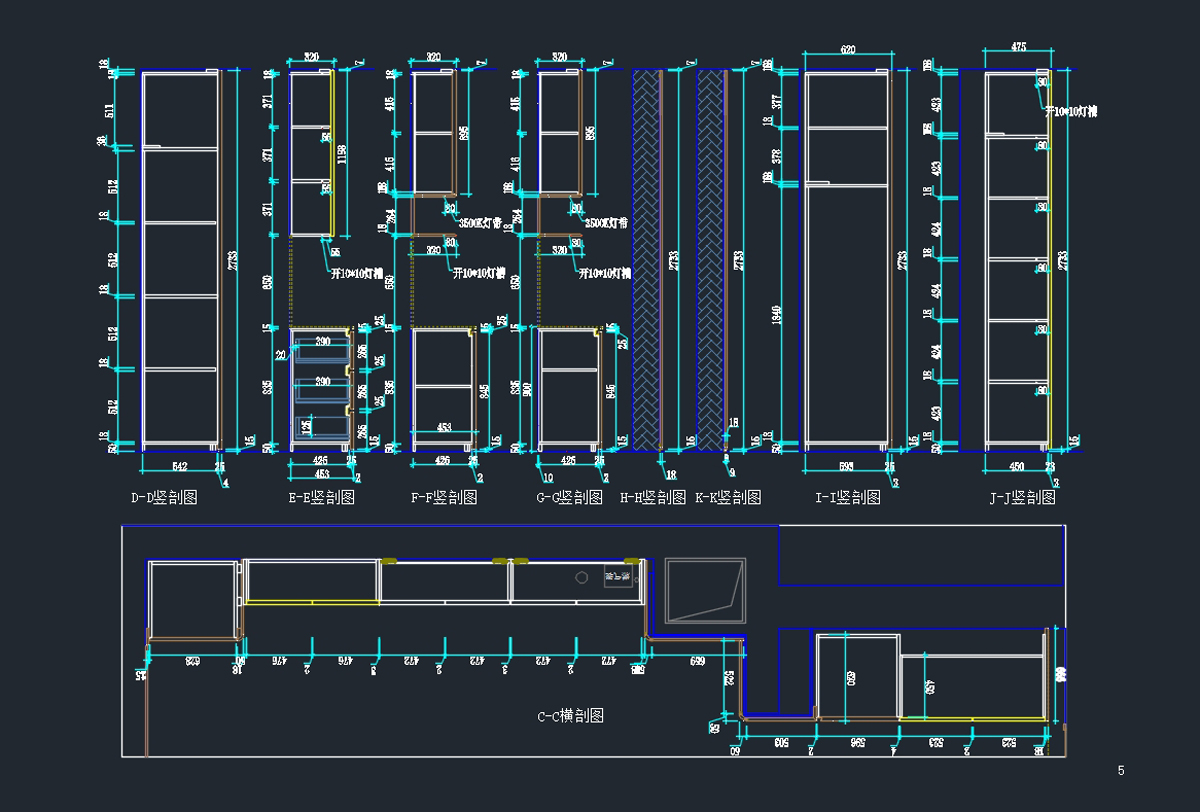Select the page number 5
The image size is (1200, 812).
click(x=1121, y=770)
